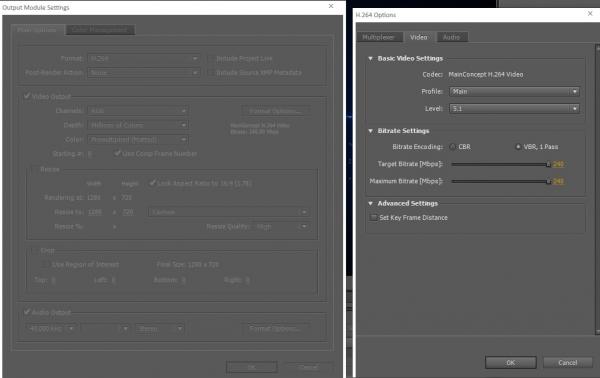
Task: Open the Channels dropdown in Output Module
Action: [x=138, y=111]
